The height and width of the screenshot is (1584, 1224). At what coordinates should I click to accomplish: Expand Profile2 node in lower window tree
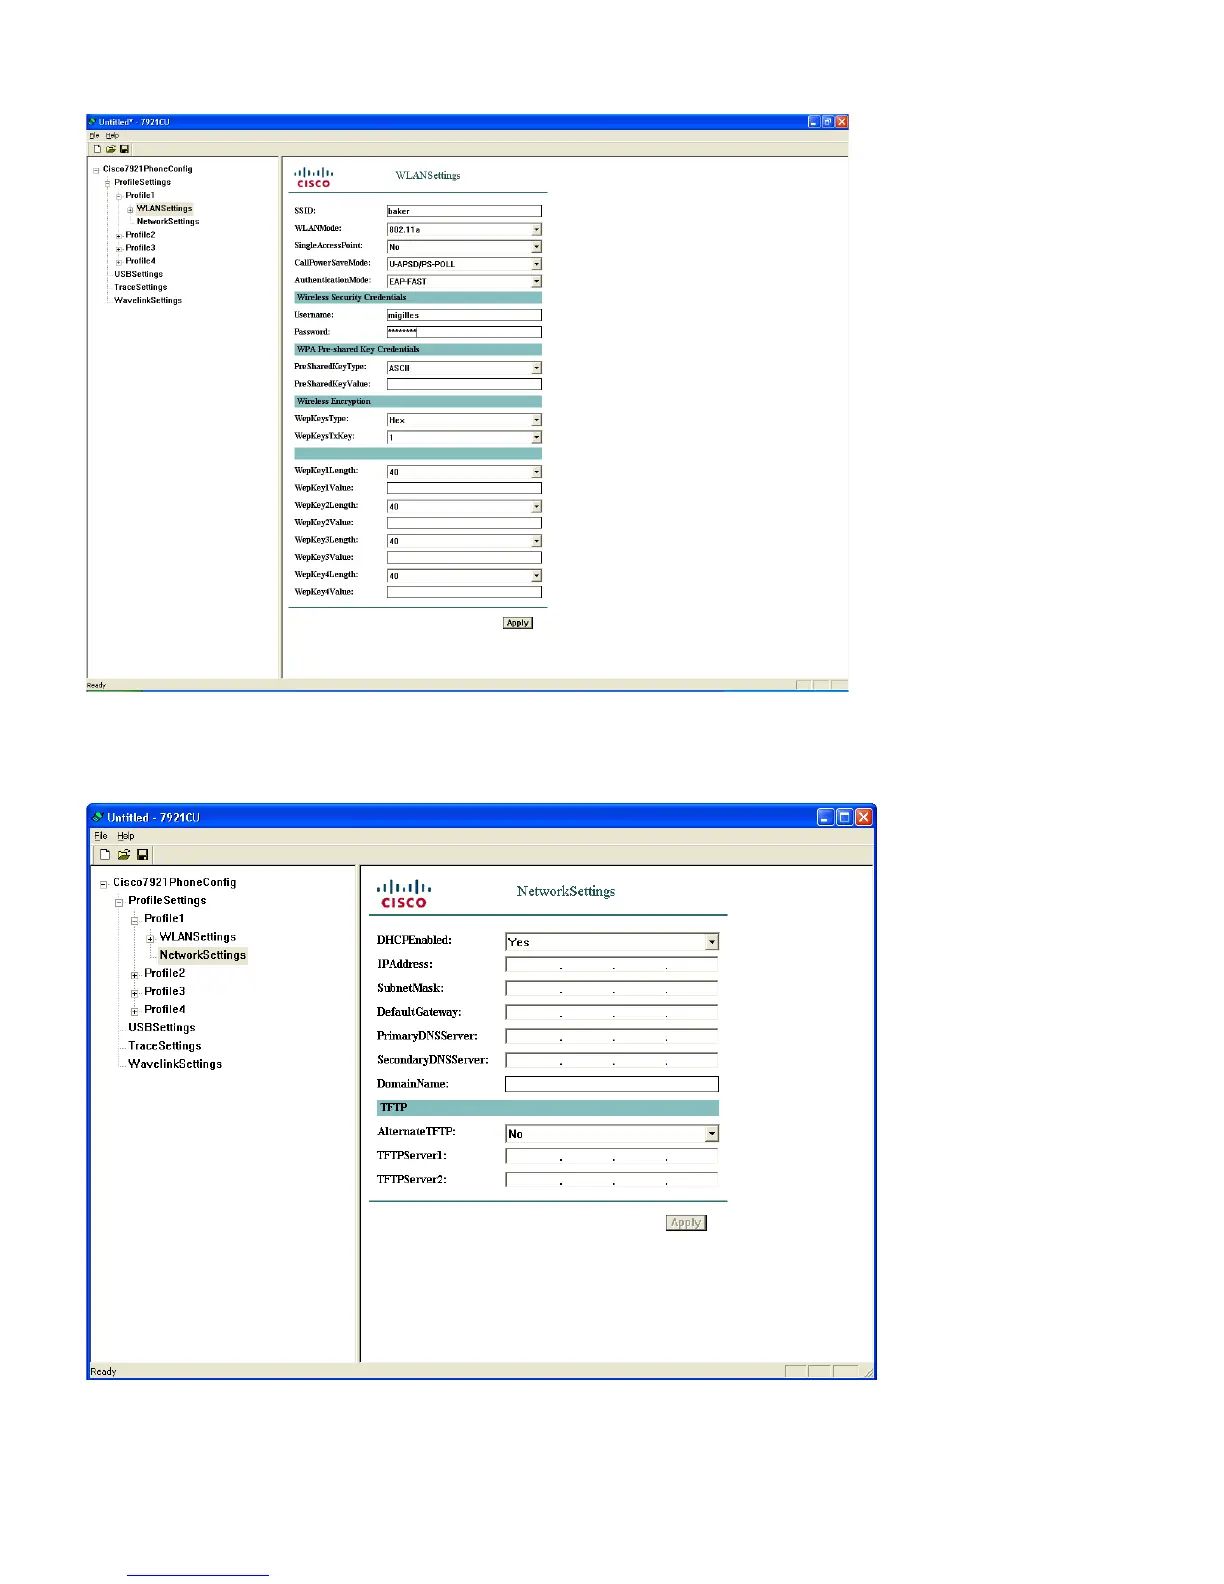point(135,975)
